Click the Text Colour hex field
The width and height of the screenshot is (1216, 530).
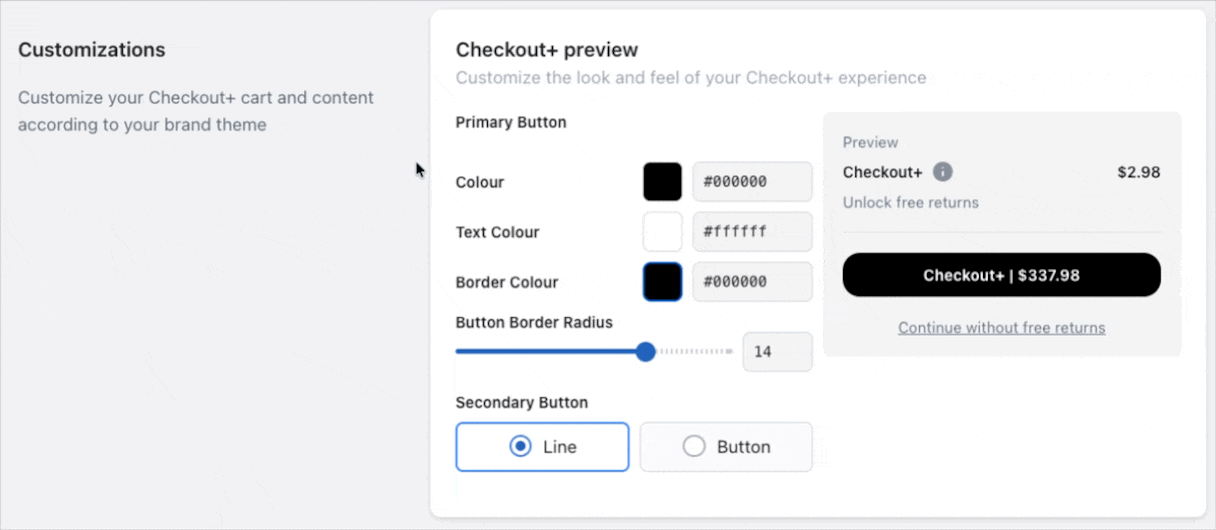tap(752, 232)
